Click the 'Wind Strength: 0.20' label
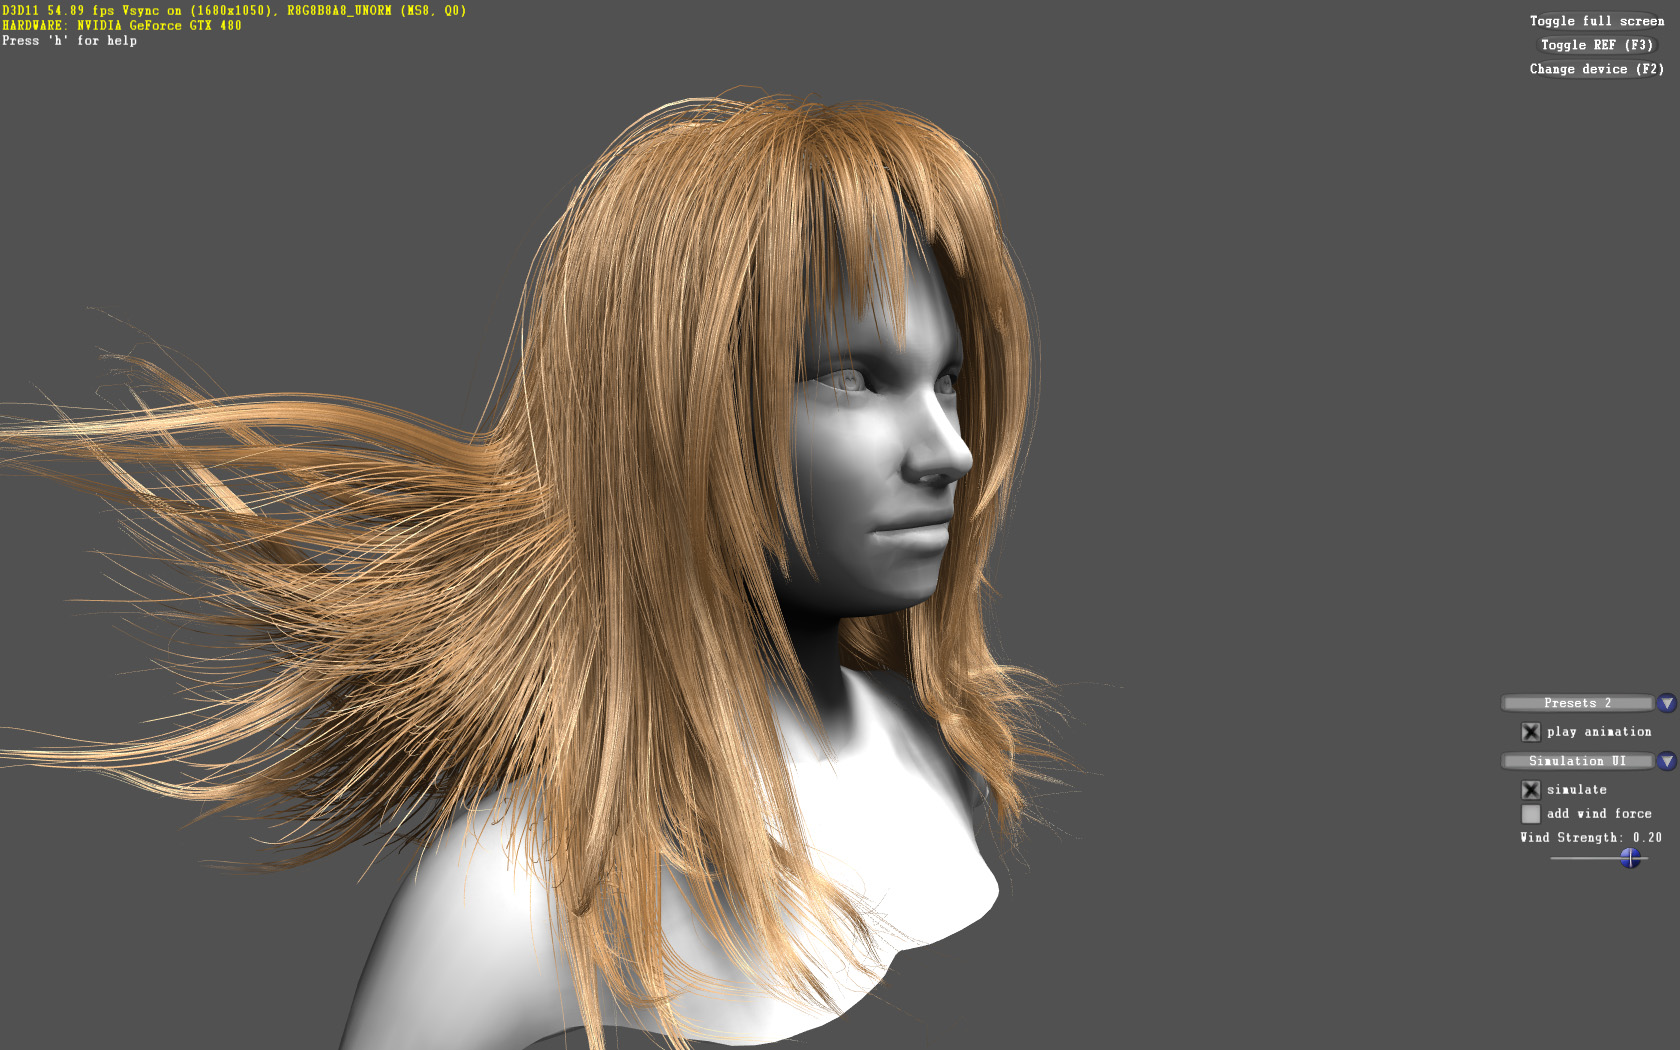 [x=1591, y=838]
